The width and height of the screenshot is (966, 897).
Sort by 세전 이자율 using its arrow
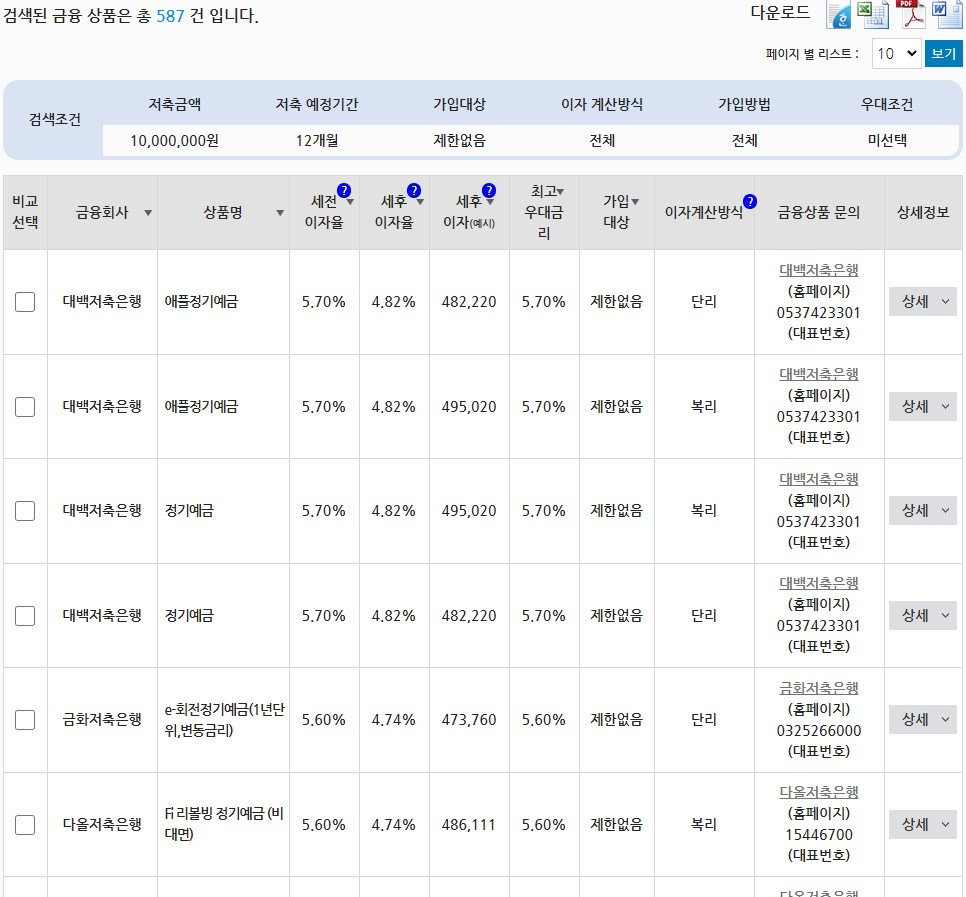[x=351, y=202]
